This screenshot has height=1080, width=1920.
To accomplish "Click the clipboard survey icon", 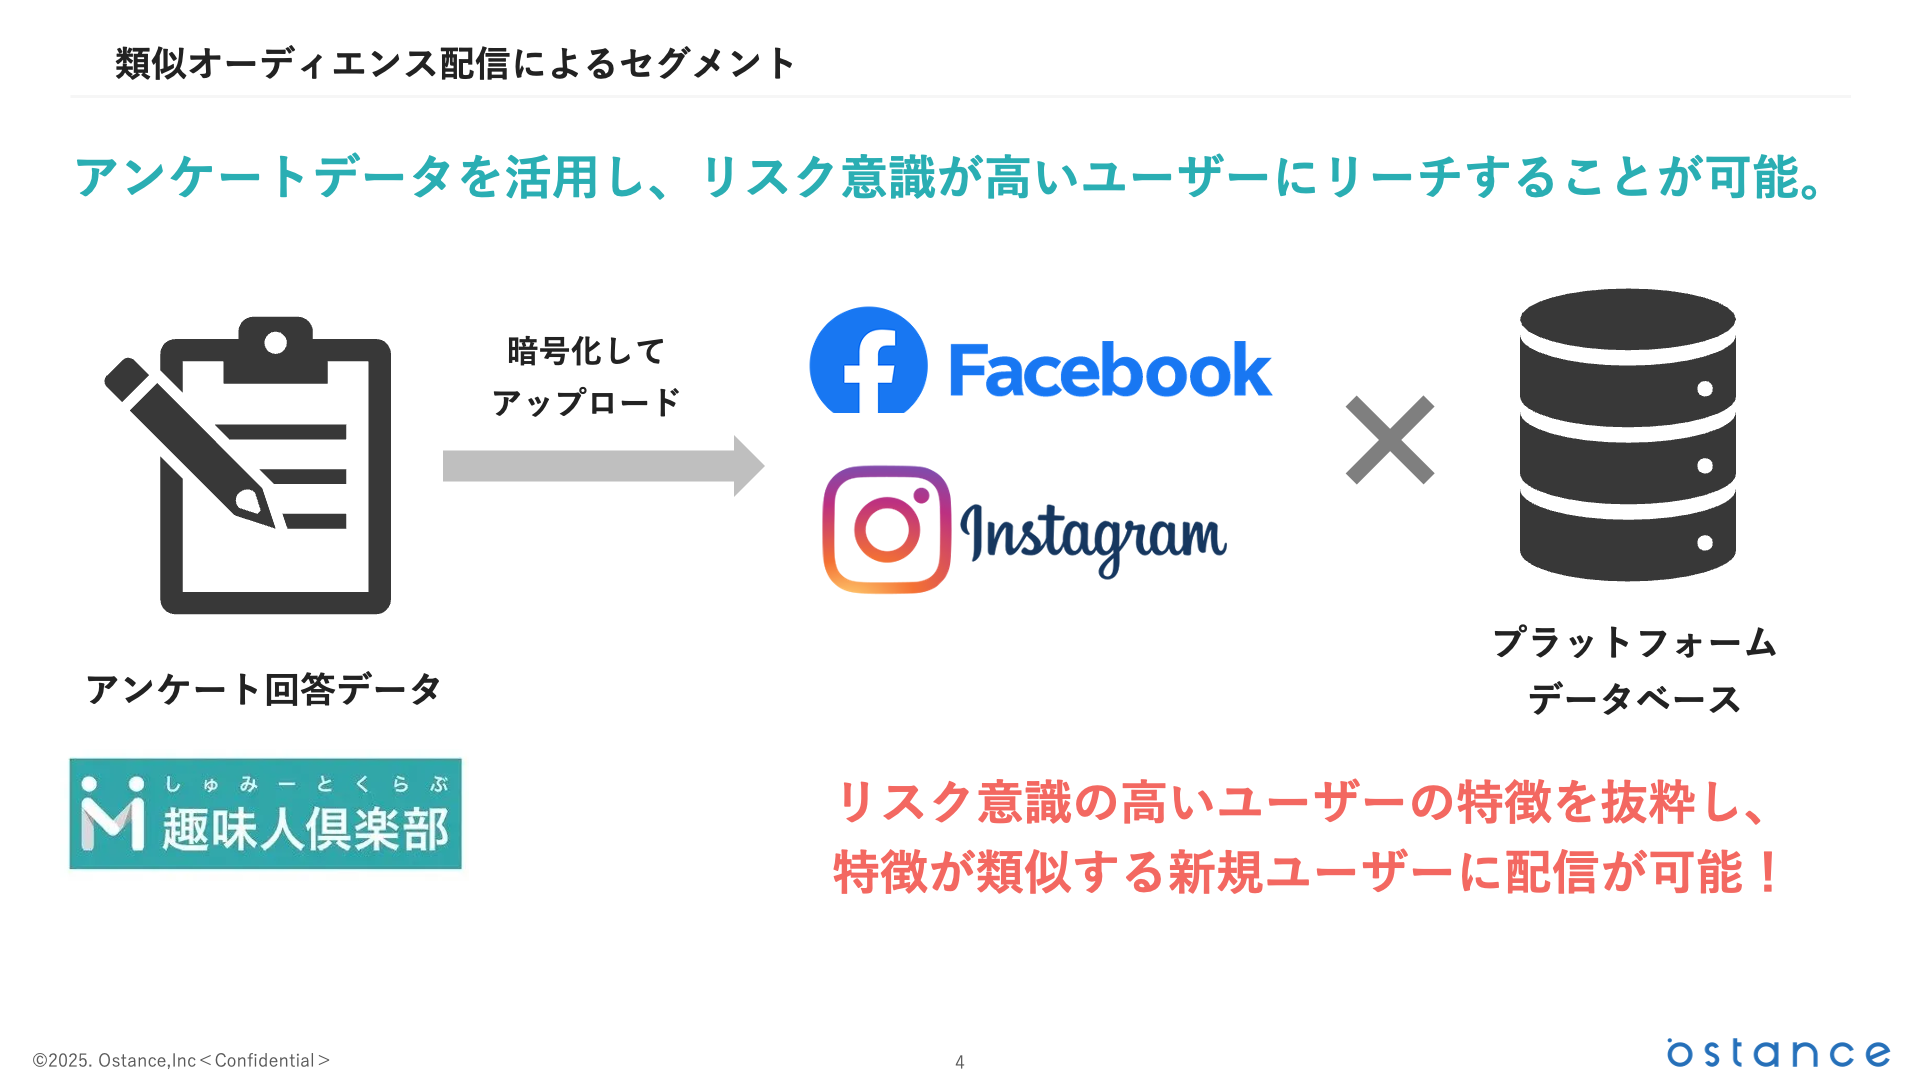I will 248,465.
